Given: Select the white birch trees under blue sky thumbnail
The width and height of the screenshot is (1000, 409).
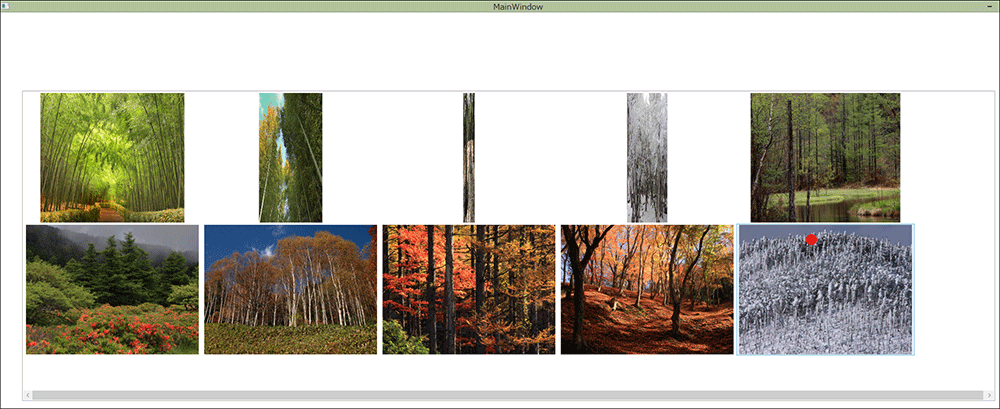Looking at the screenshot, I should pos(290,289).
